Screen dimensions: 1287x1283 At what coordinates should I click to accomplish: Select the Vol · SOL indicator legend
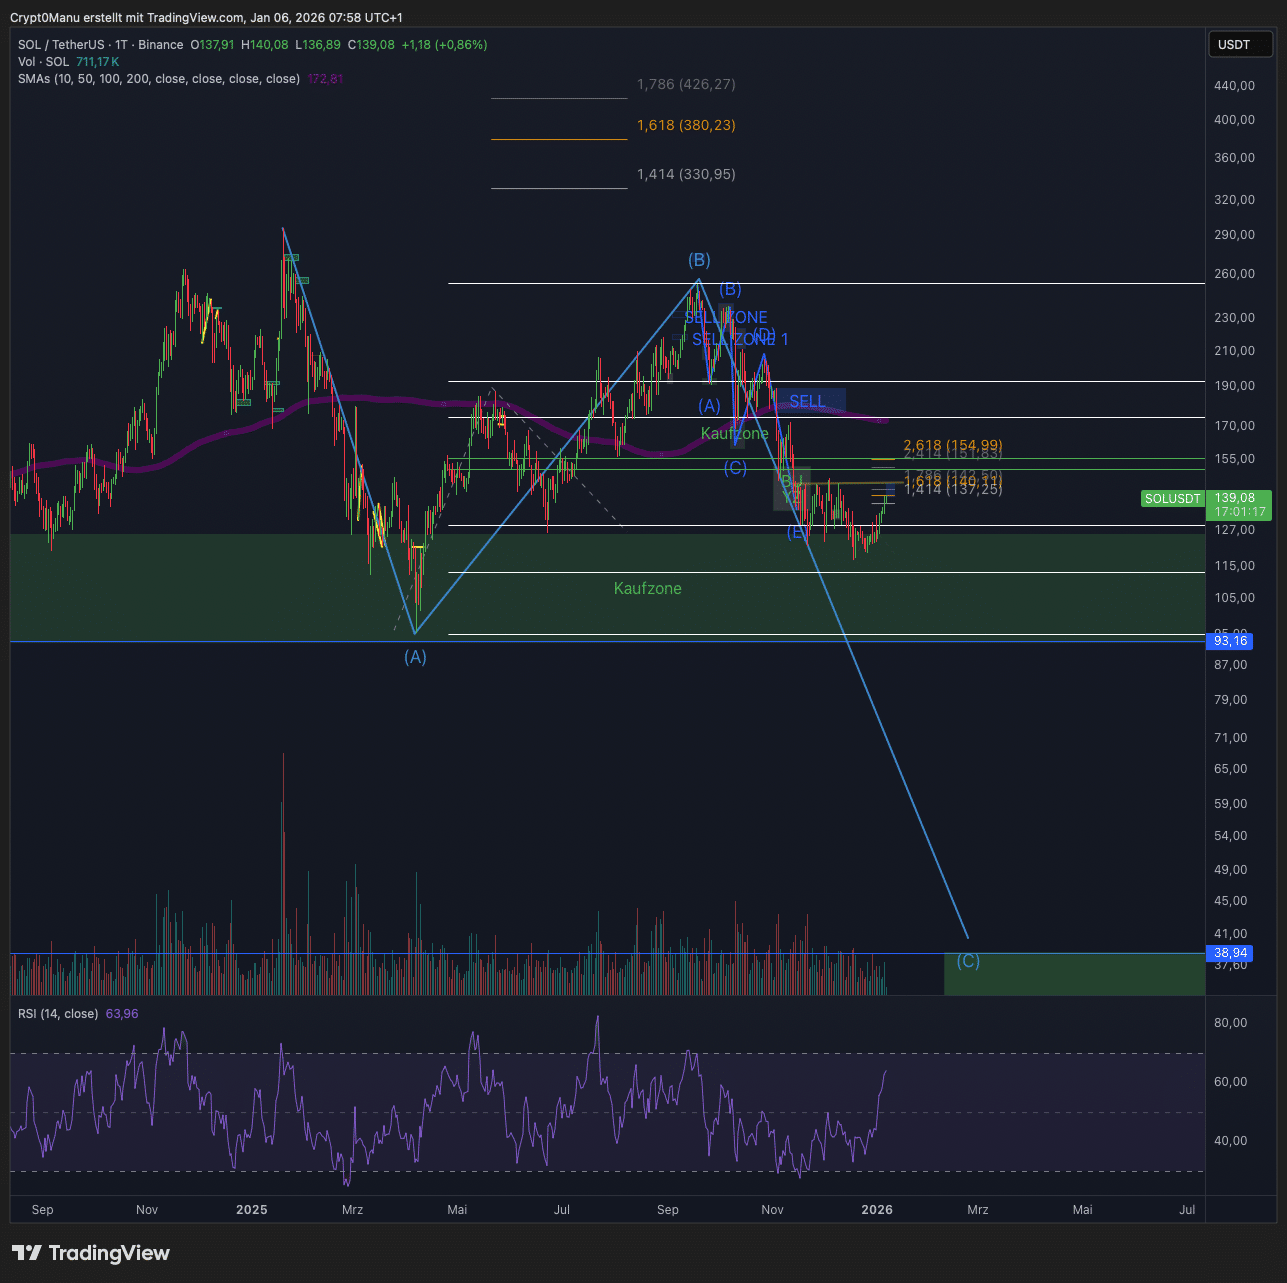tap(44, 62)
